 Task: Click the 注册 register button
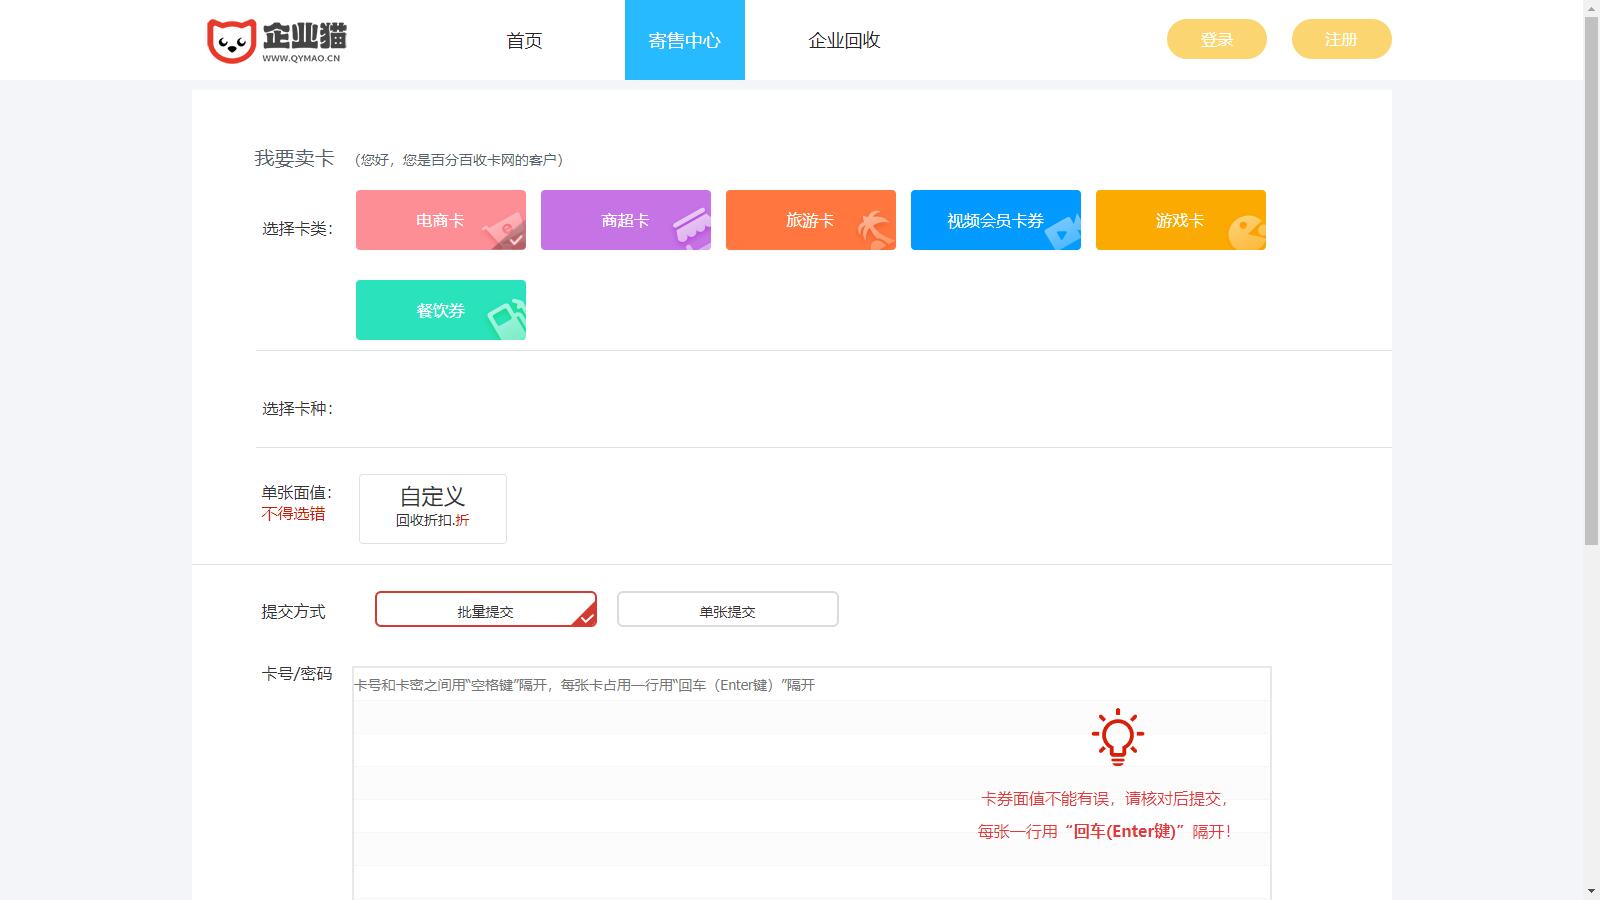[1341, 39]
